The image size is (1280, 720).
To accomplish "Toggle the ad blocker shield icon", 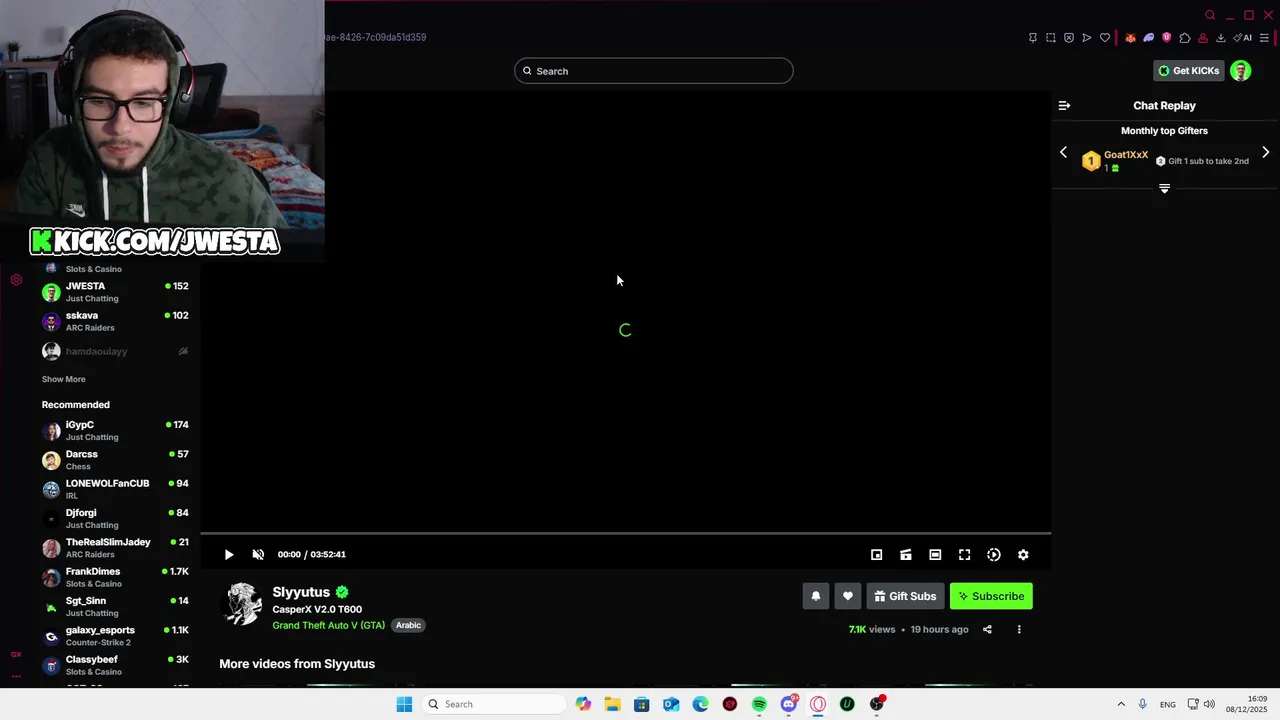I will tap(1069, 38).
